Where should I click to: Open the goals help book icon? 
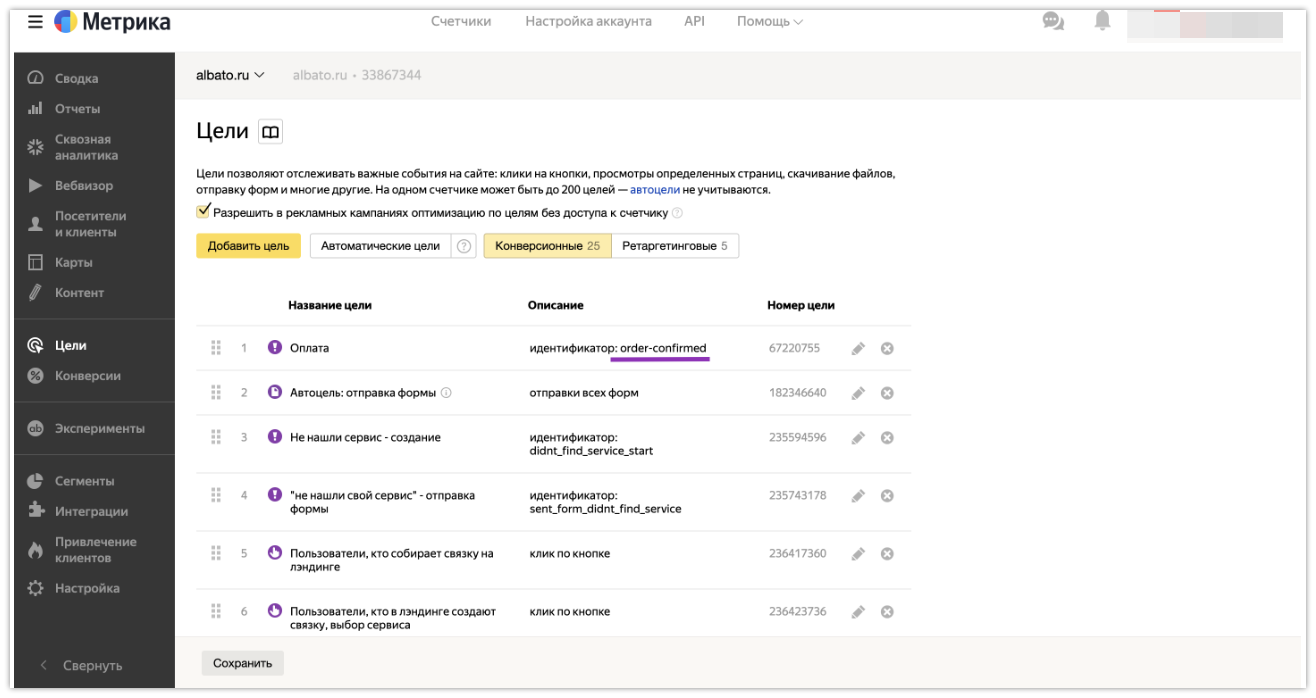click(270, 132)
